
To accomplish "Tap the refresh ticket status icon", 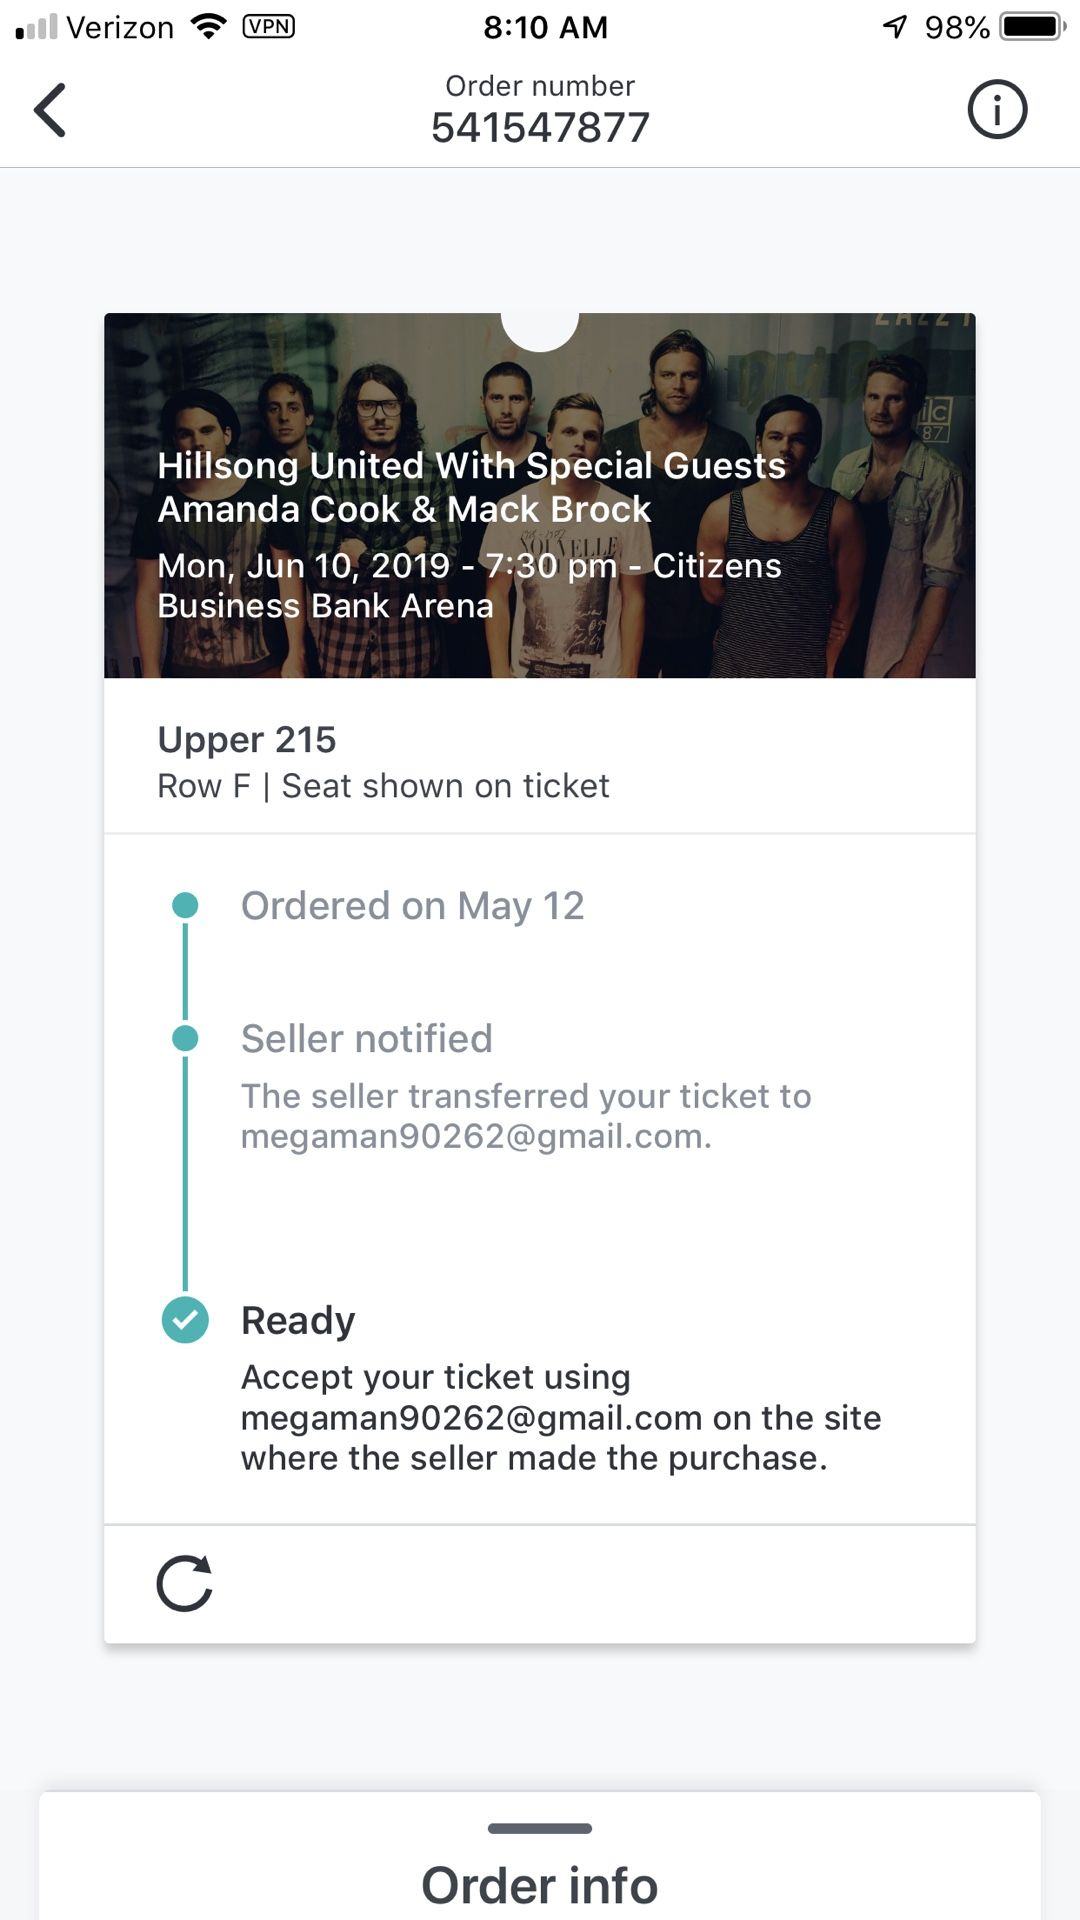I will (x=185, y=1583).
